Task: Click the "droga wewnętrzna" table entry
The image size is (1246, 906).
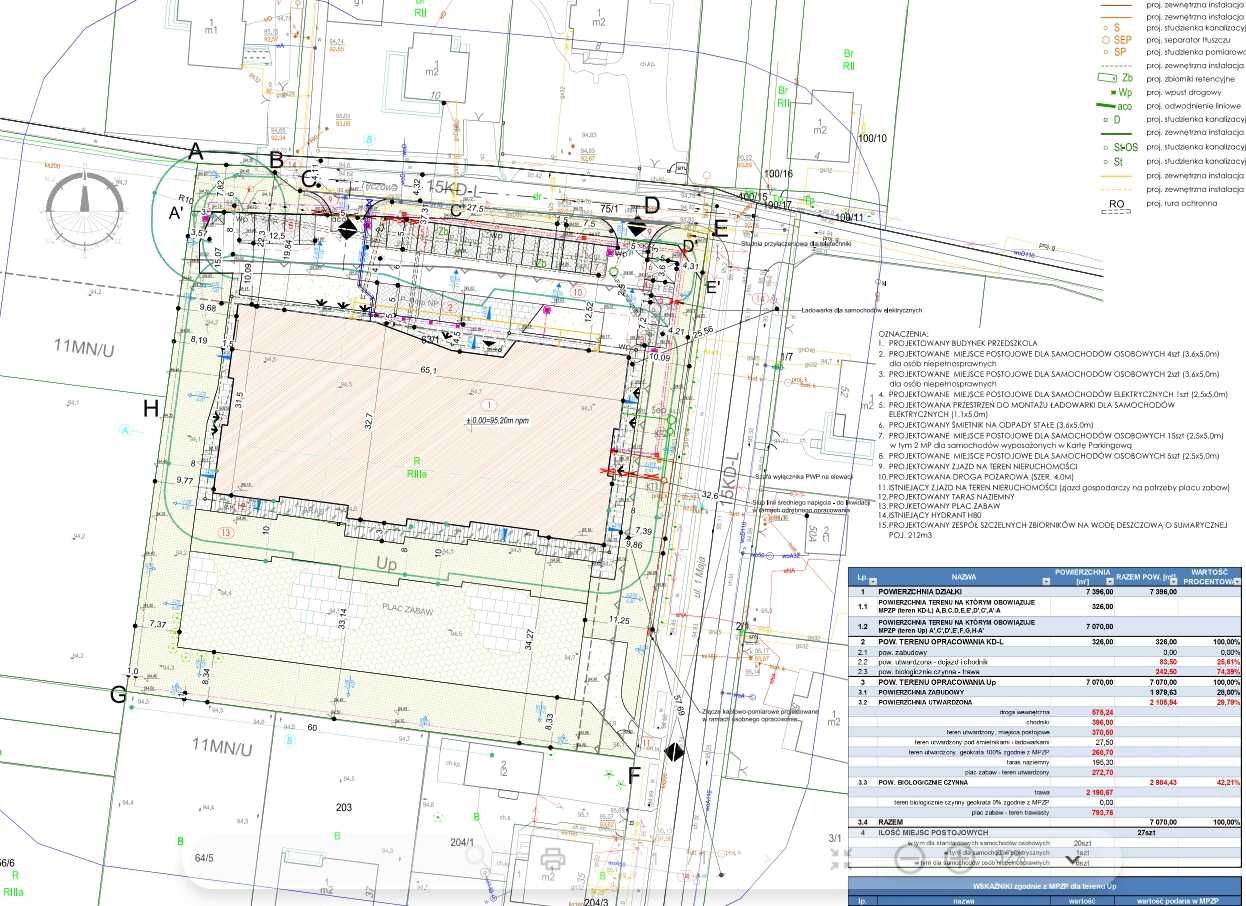Action: [x=1024, y=712]
